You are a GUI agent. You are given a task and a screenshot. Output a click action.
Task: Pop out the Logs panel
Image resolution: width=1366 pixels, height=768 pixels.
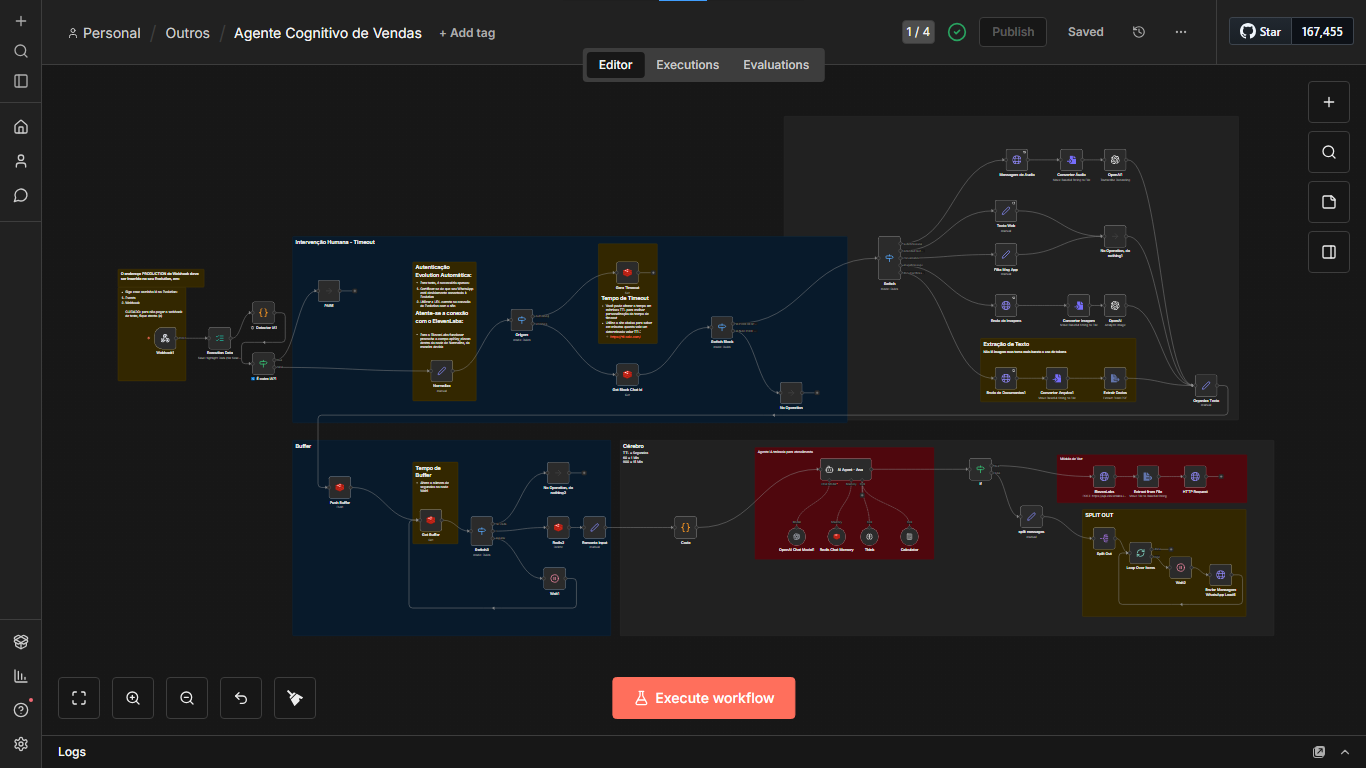[x=1319, y=752]
